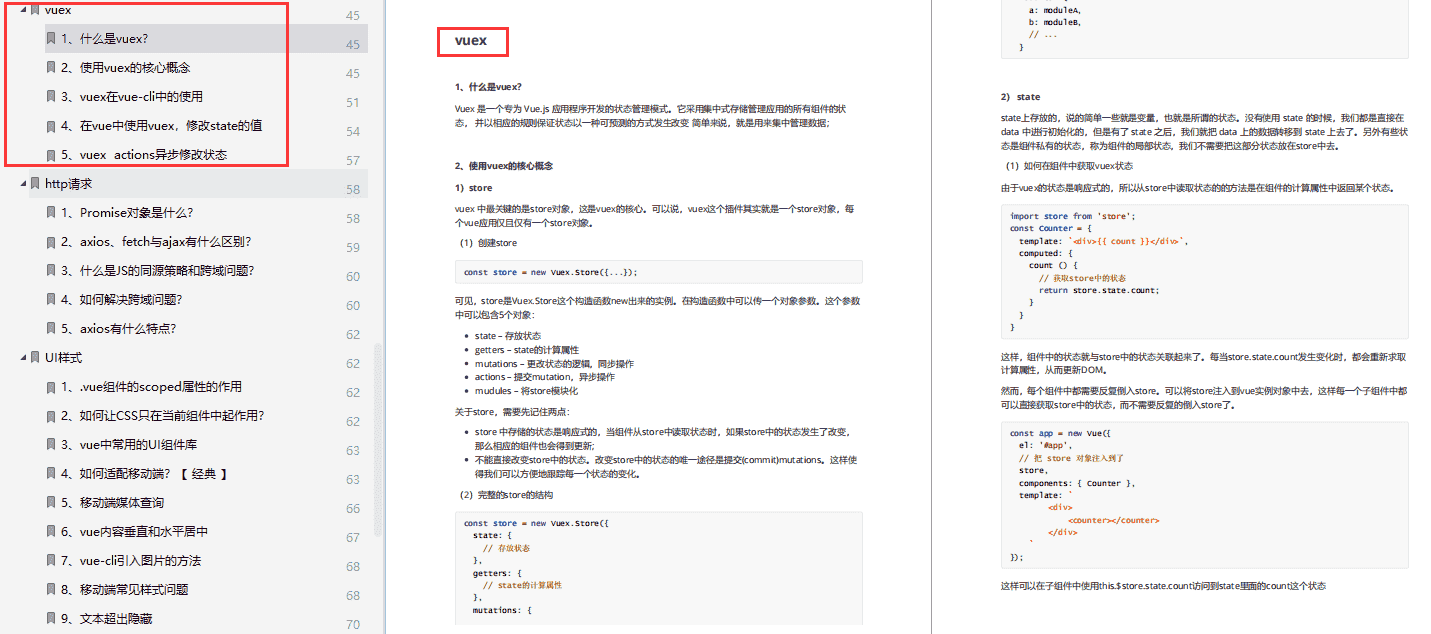Click bookmark icon for 2、axios、fetch与ajax有什么区别?

pos(51,242)
